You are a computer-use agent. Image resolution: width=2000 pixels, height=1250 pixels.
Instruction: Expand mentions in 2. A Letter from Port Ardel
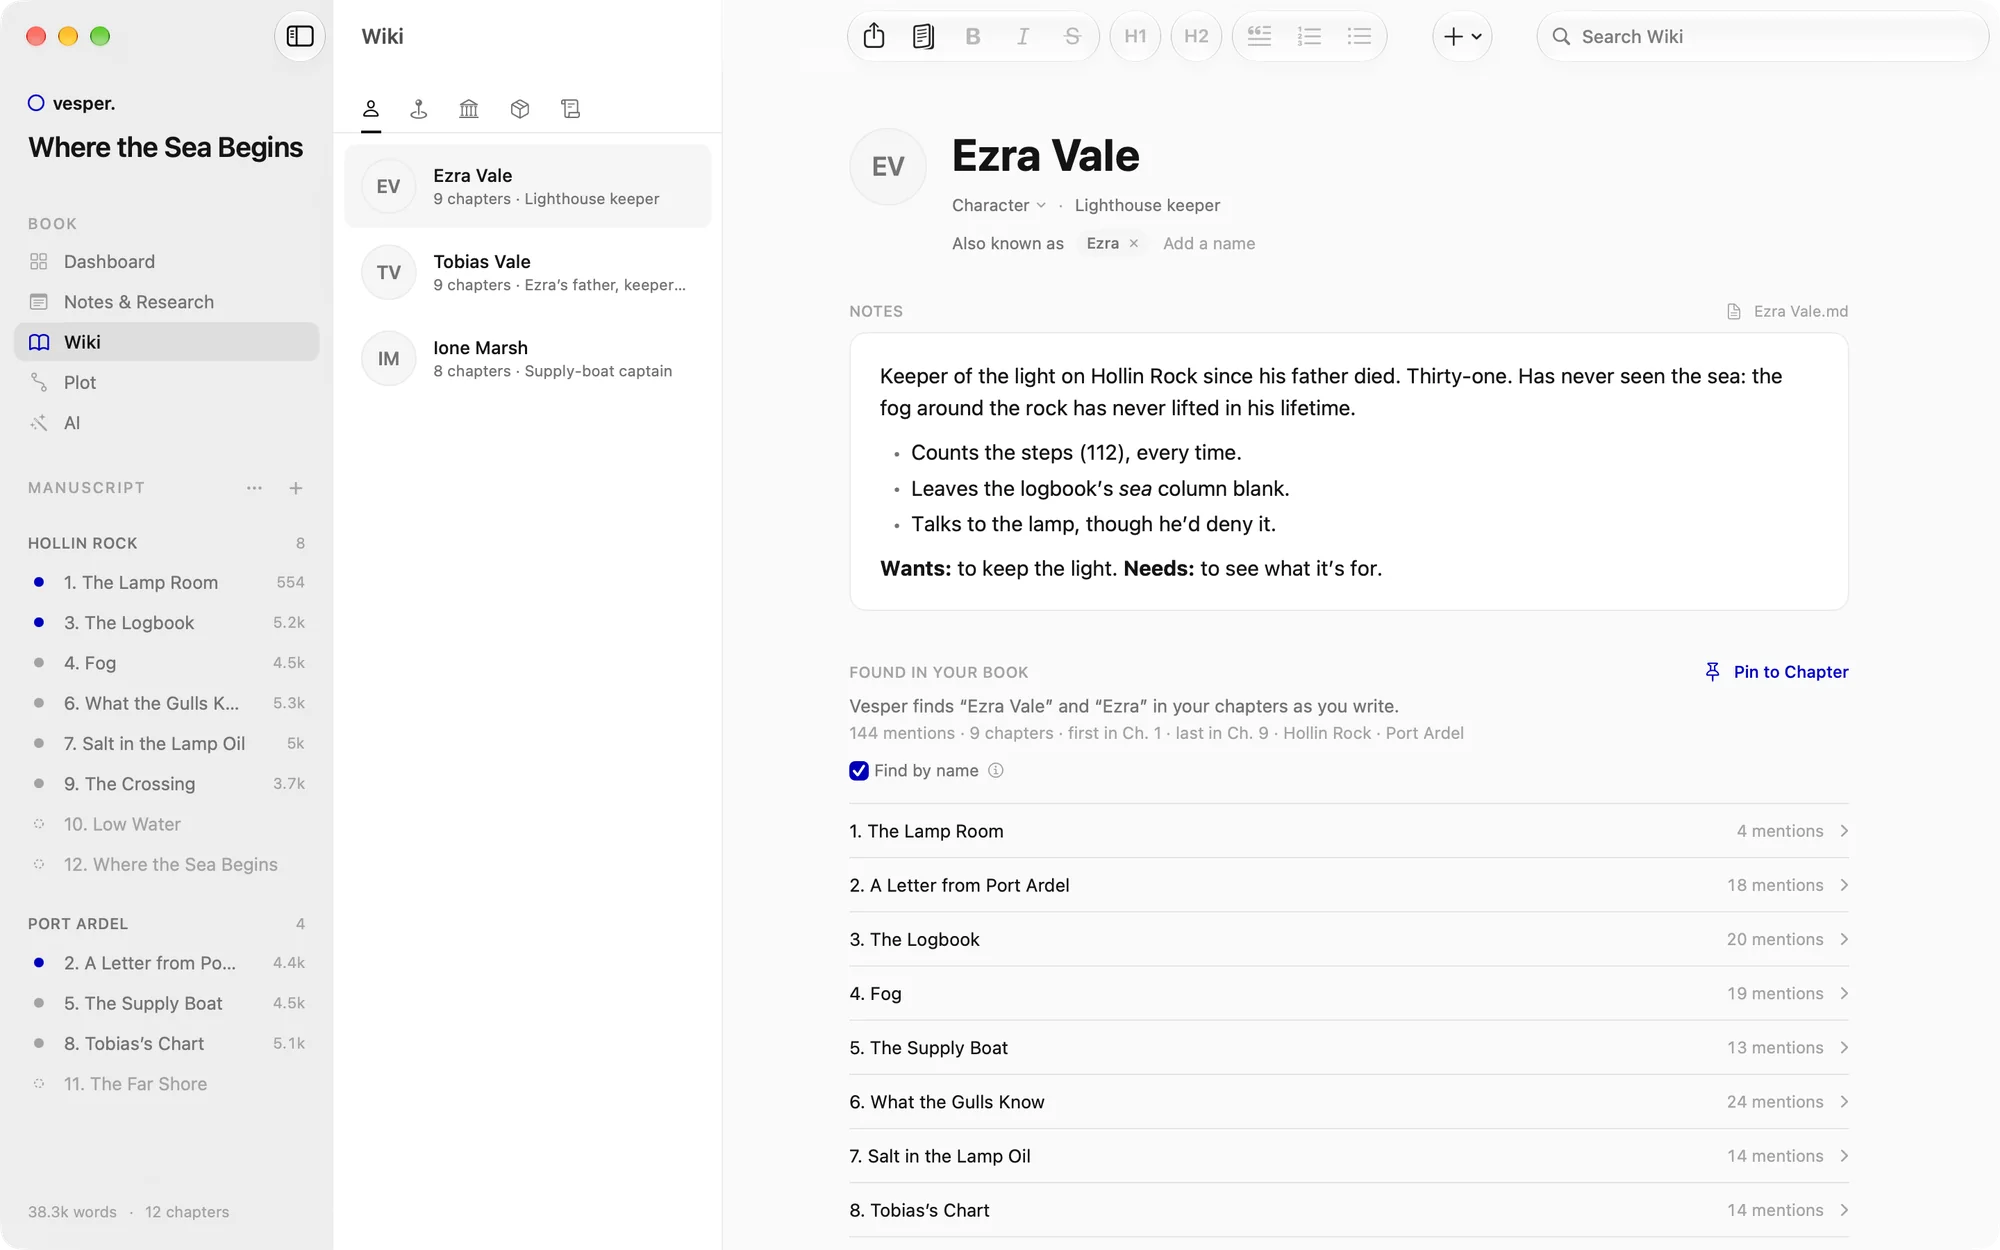click(1349, 885)
